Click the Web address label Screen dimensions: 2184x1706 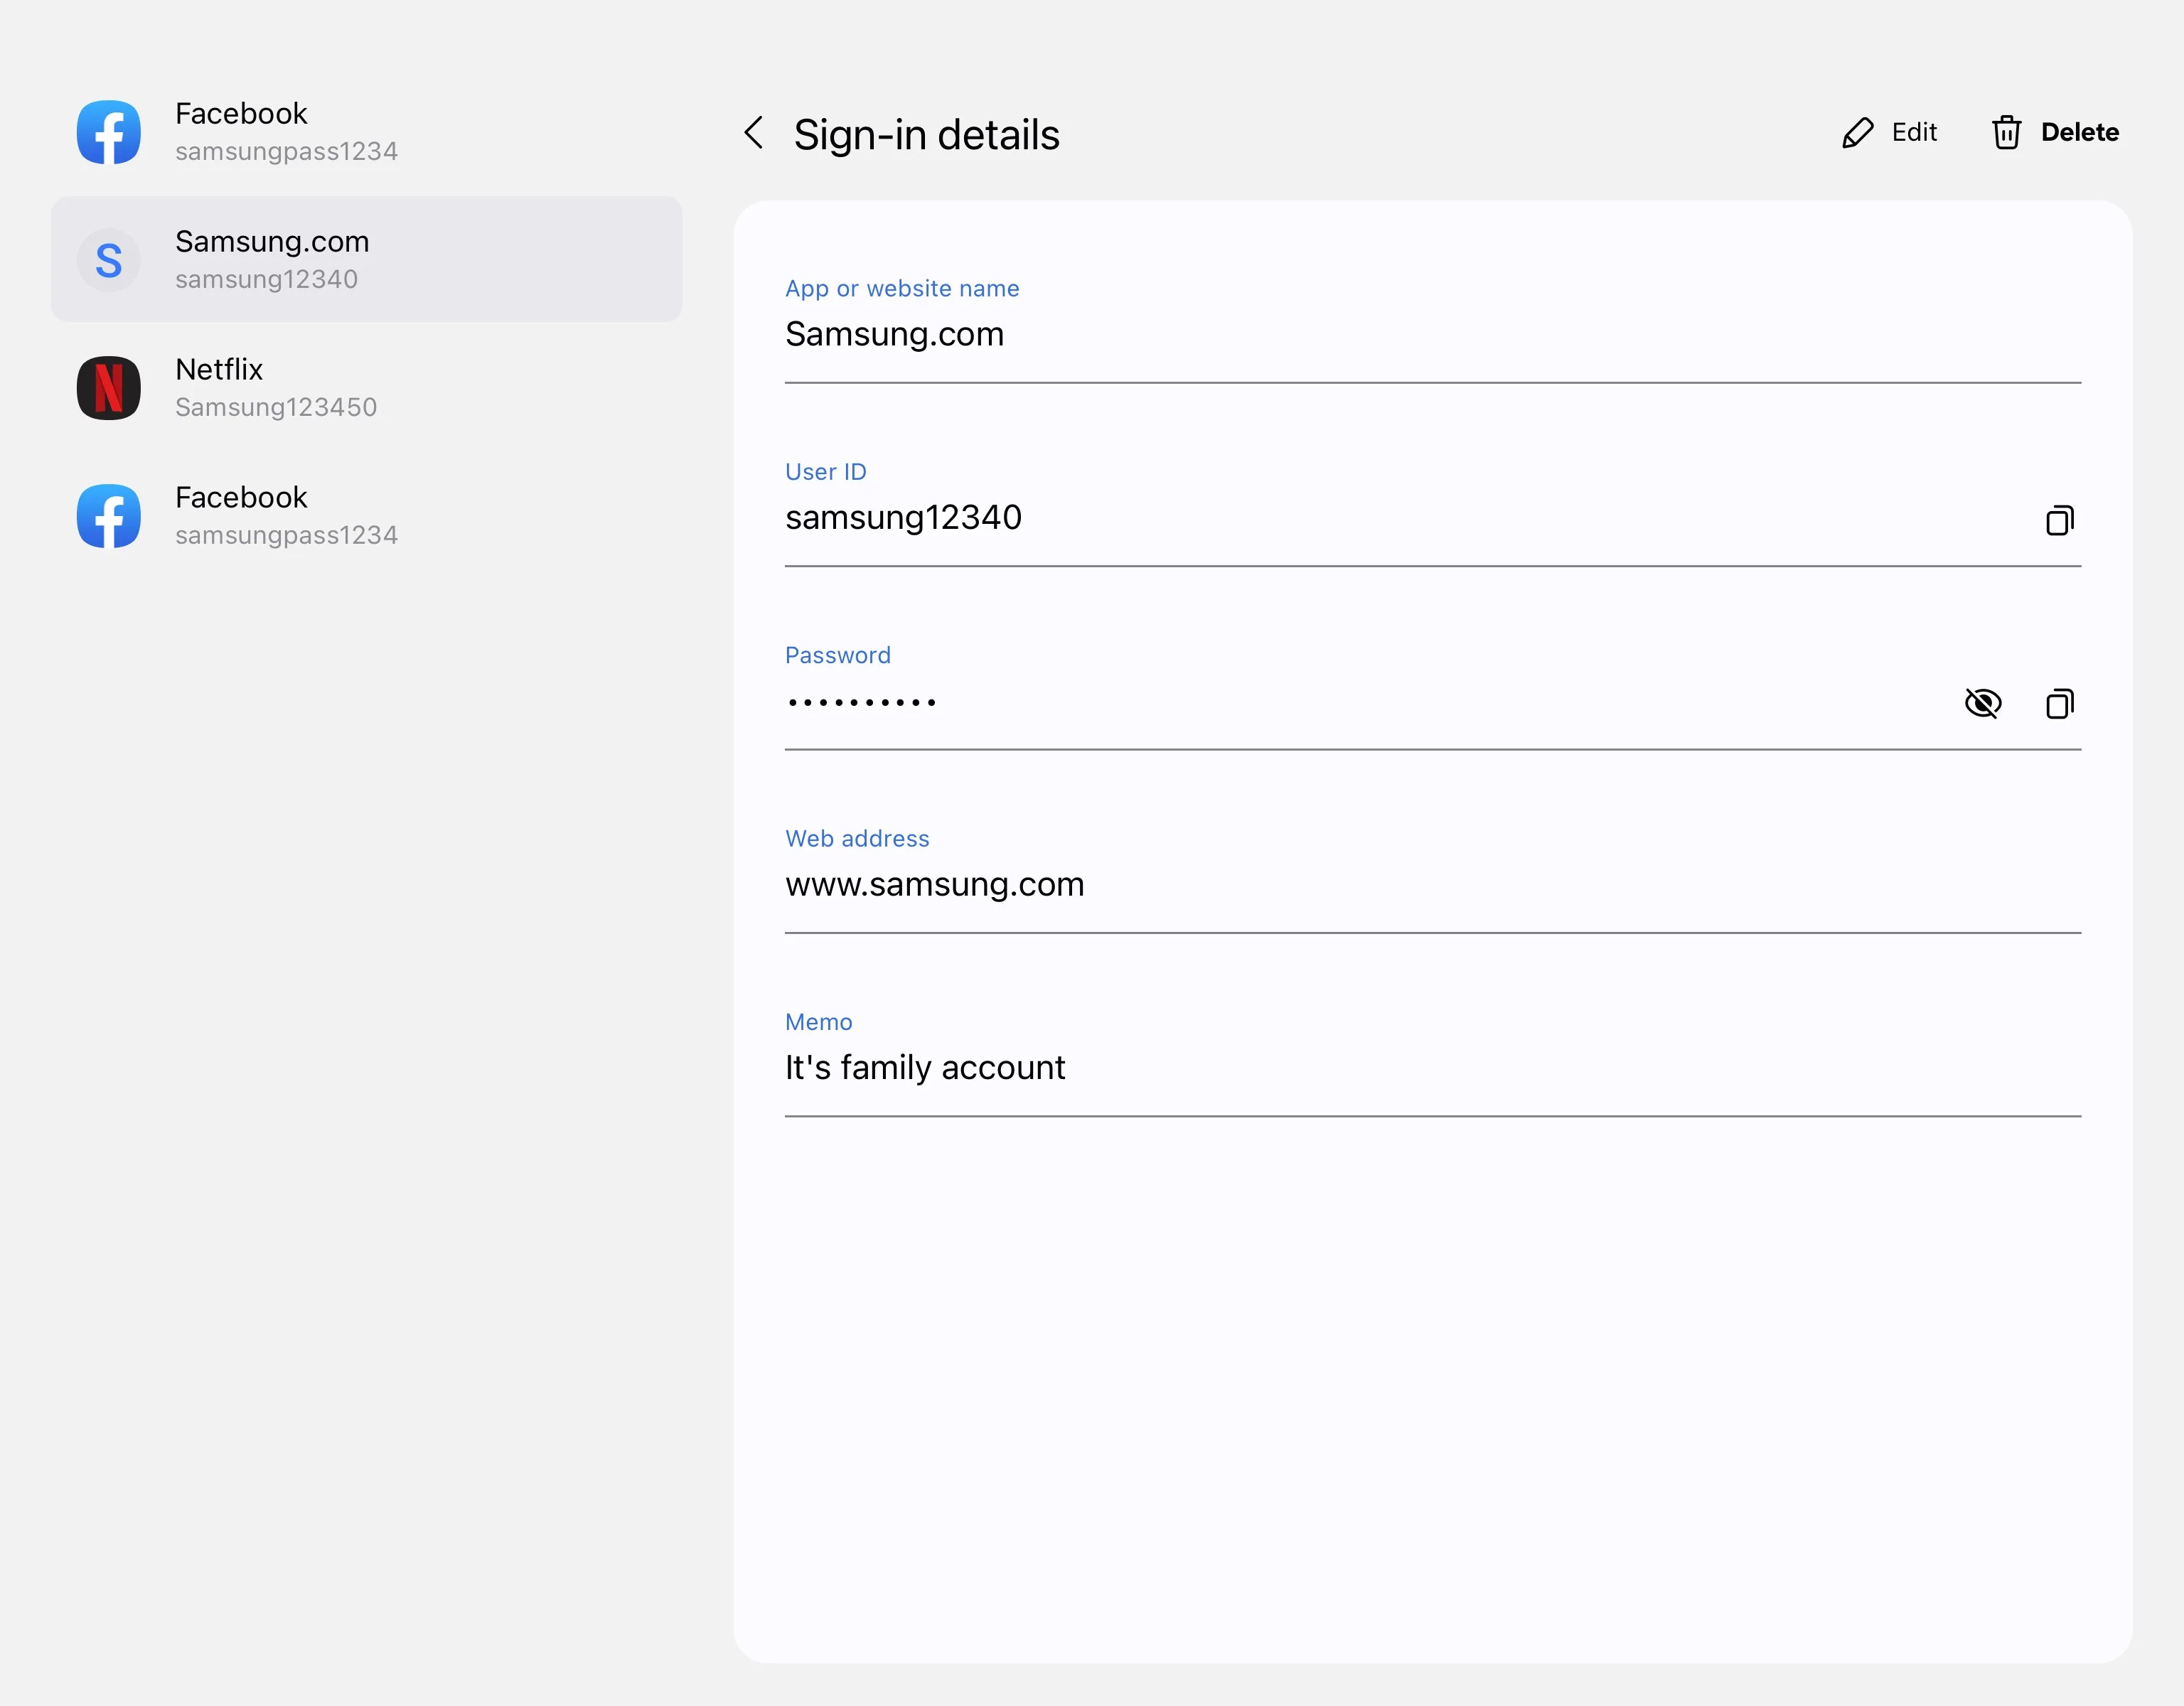pyautogui.click(x=857, y=839)
